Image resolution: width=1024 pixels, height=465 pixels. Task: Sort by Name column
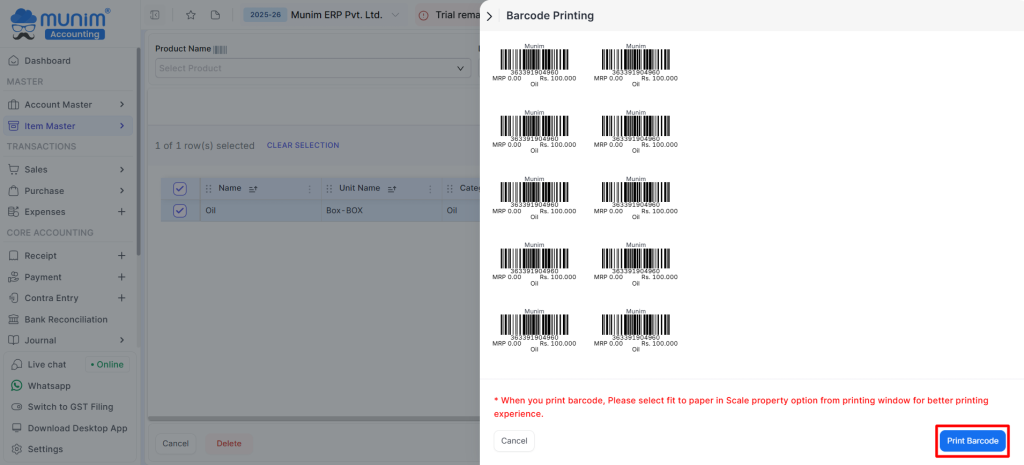[x=254, y=188]
